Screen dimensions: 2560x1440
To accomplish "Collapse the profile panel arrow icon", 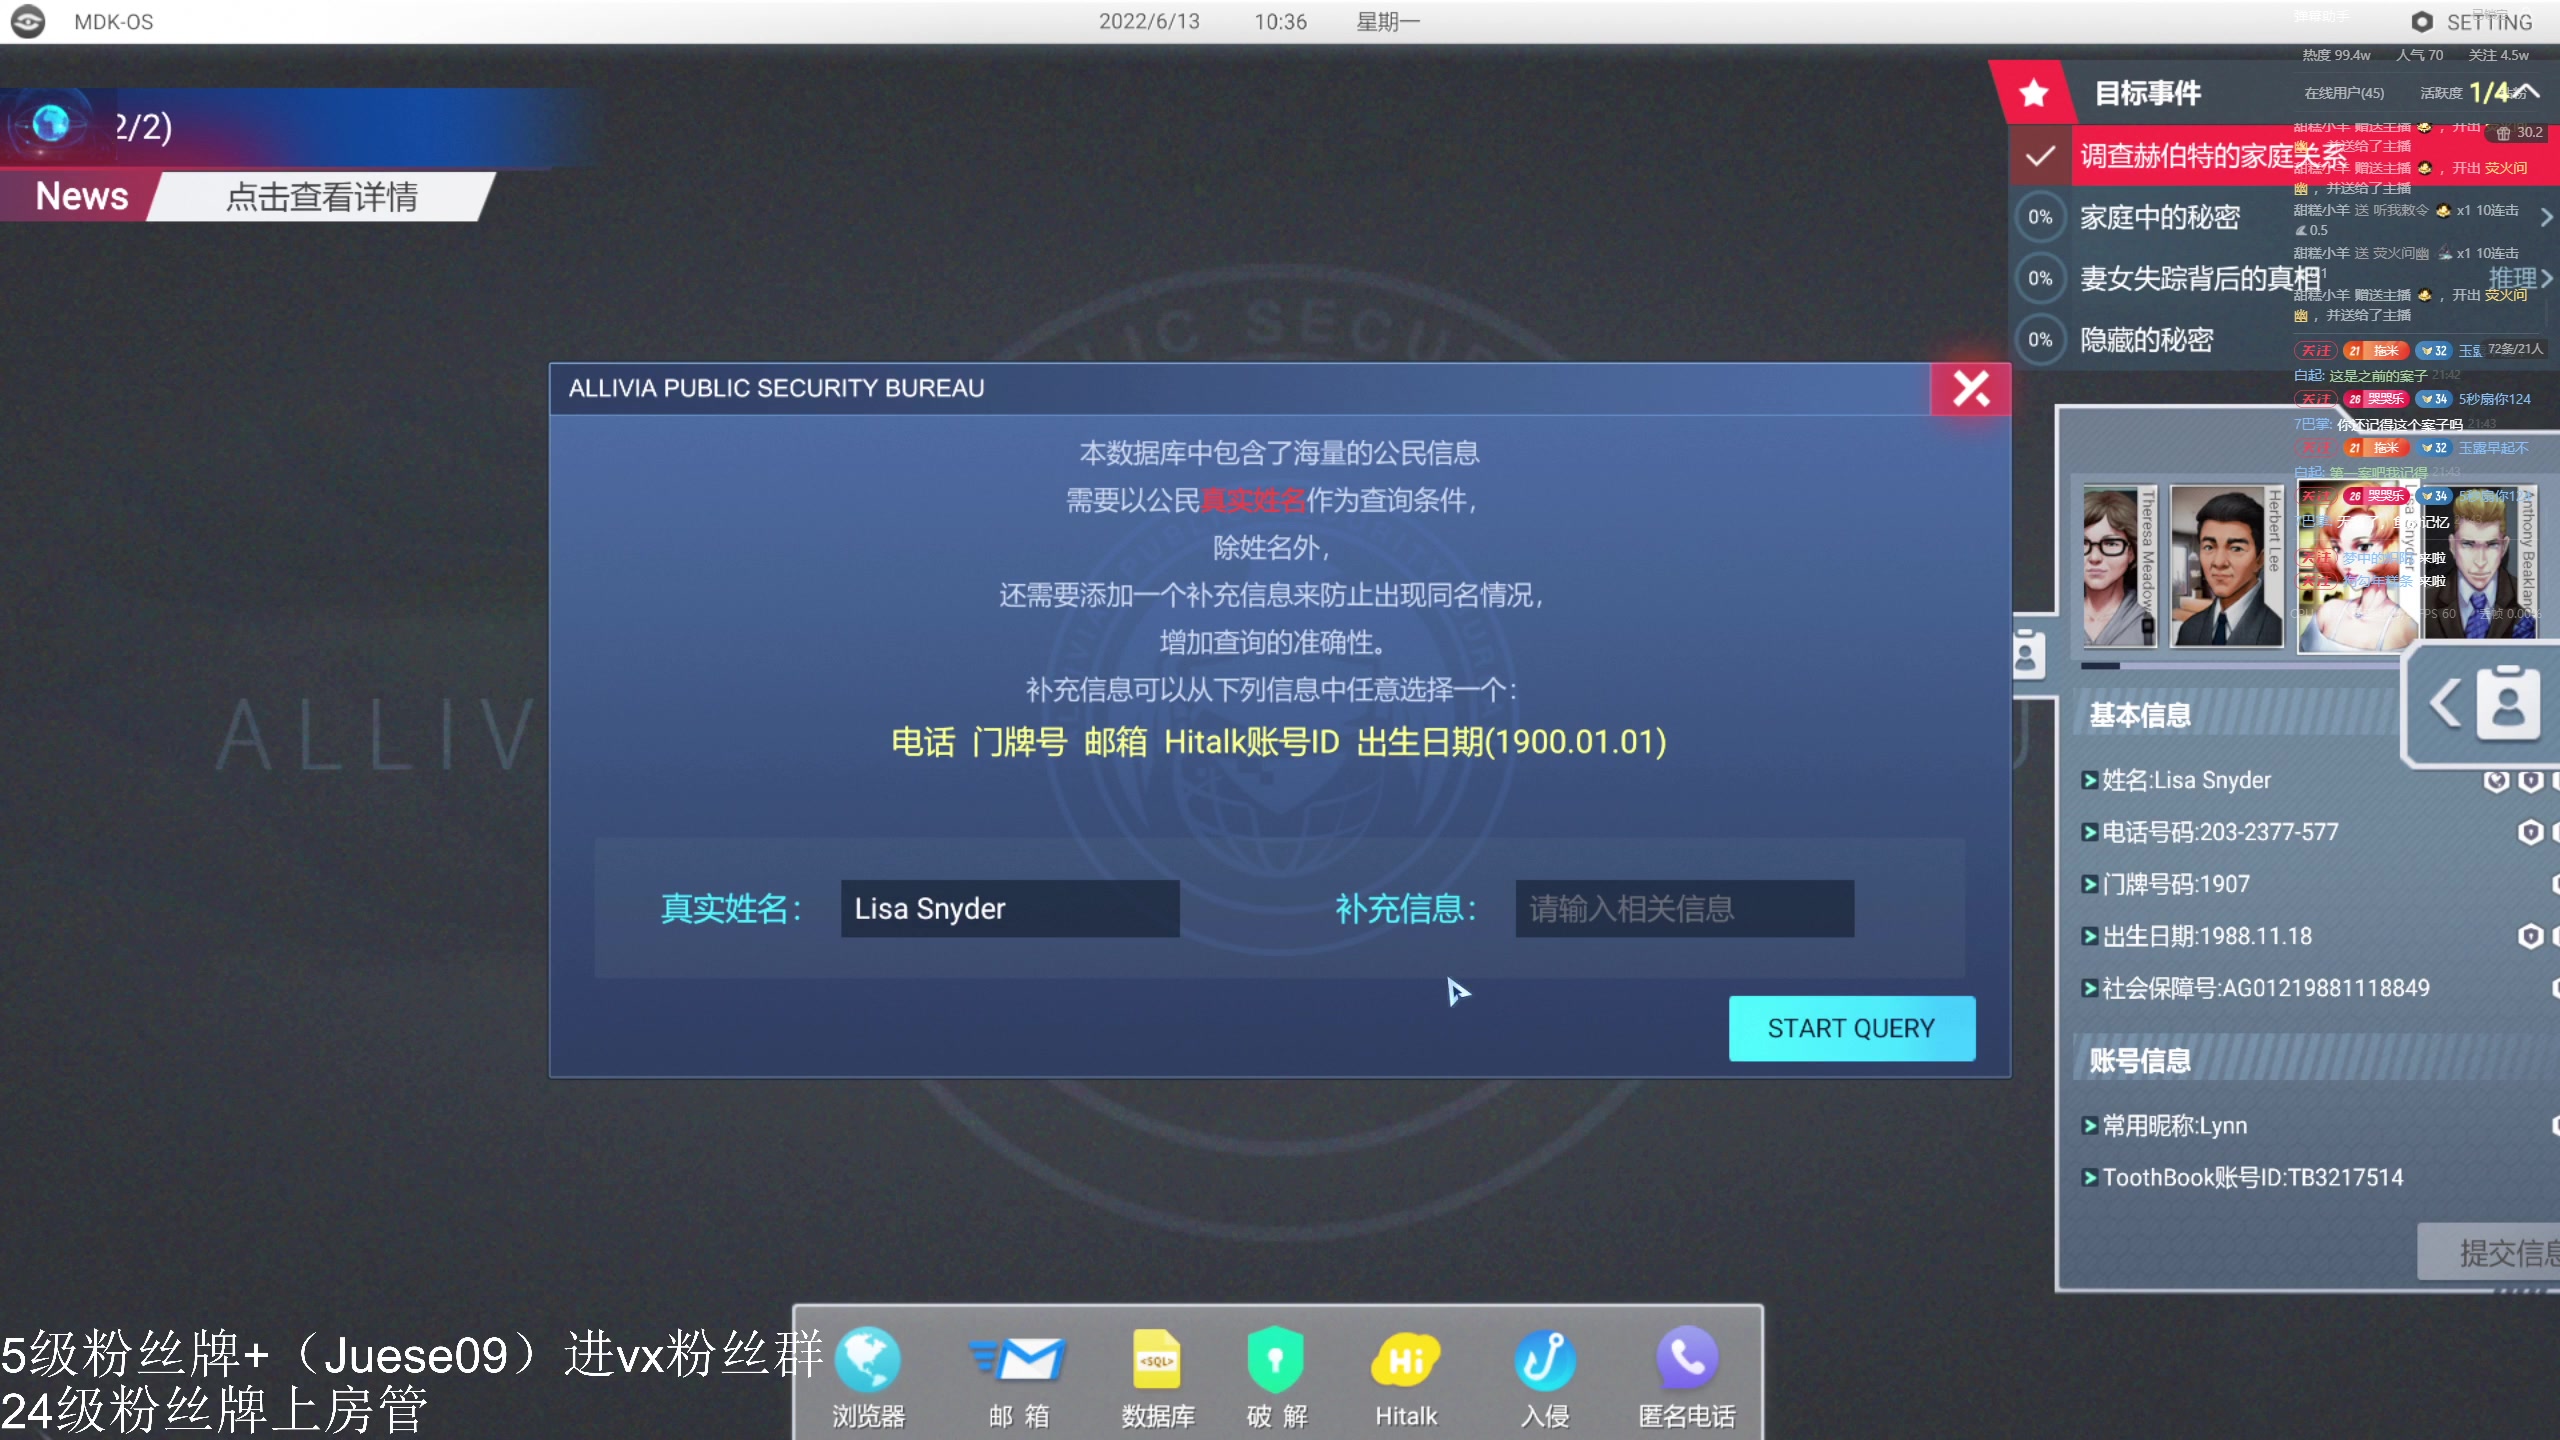I will pyautogui.click(x=2445, y=702).
